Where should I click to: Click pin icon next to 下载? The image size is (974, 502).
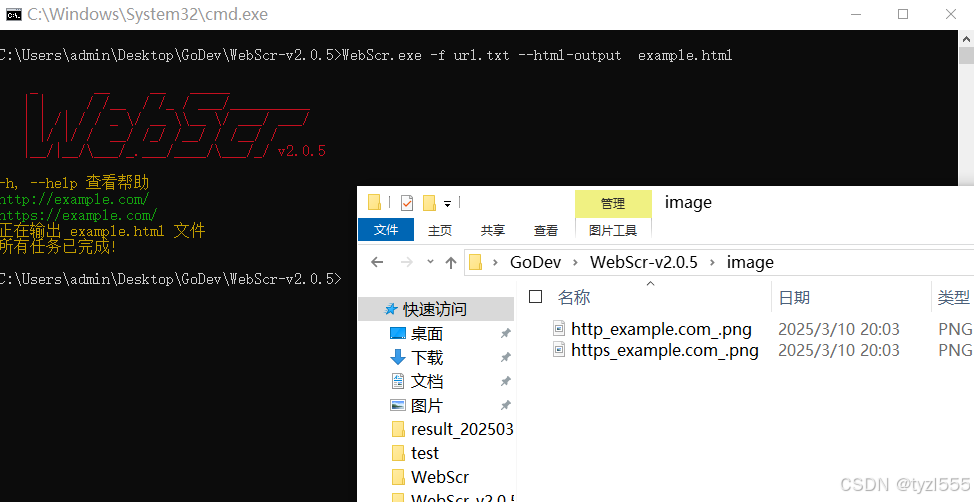(506, 357)
